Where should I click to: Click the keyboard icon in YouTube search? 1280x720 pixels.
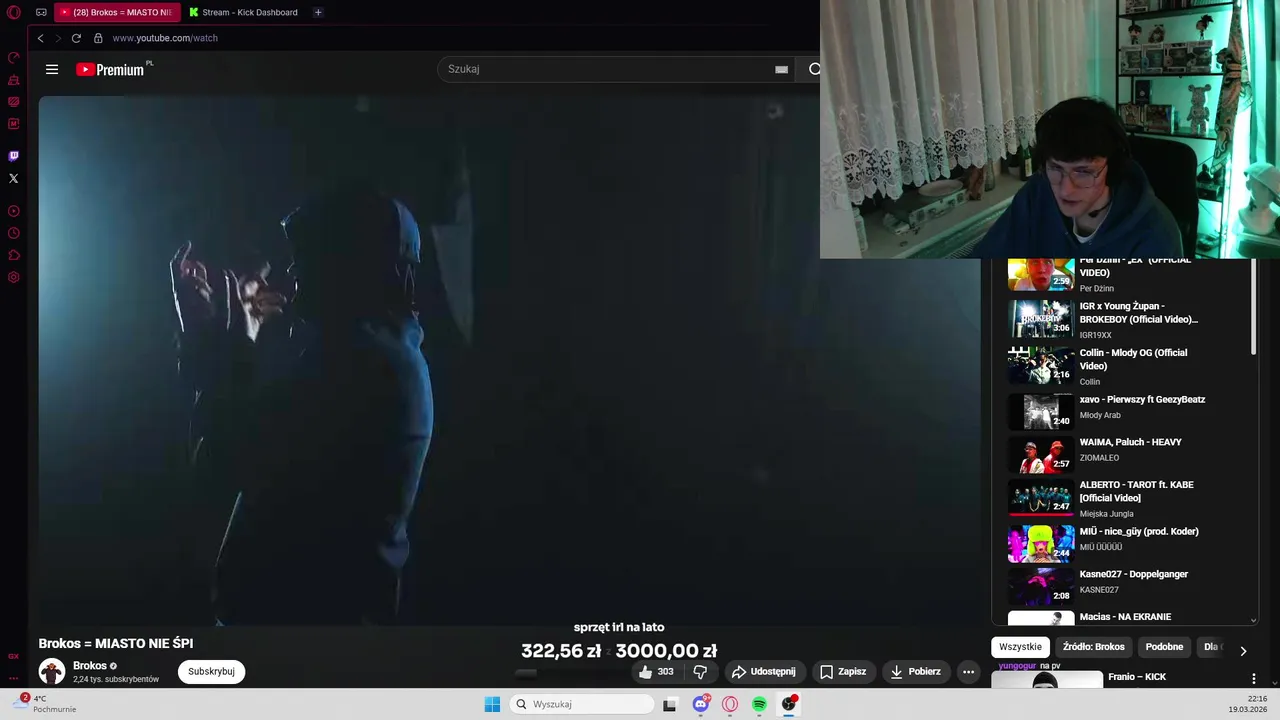[x=781, y=69]
